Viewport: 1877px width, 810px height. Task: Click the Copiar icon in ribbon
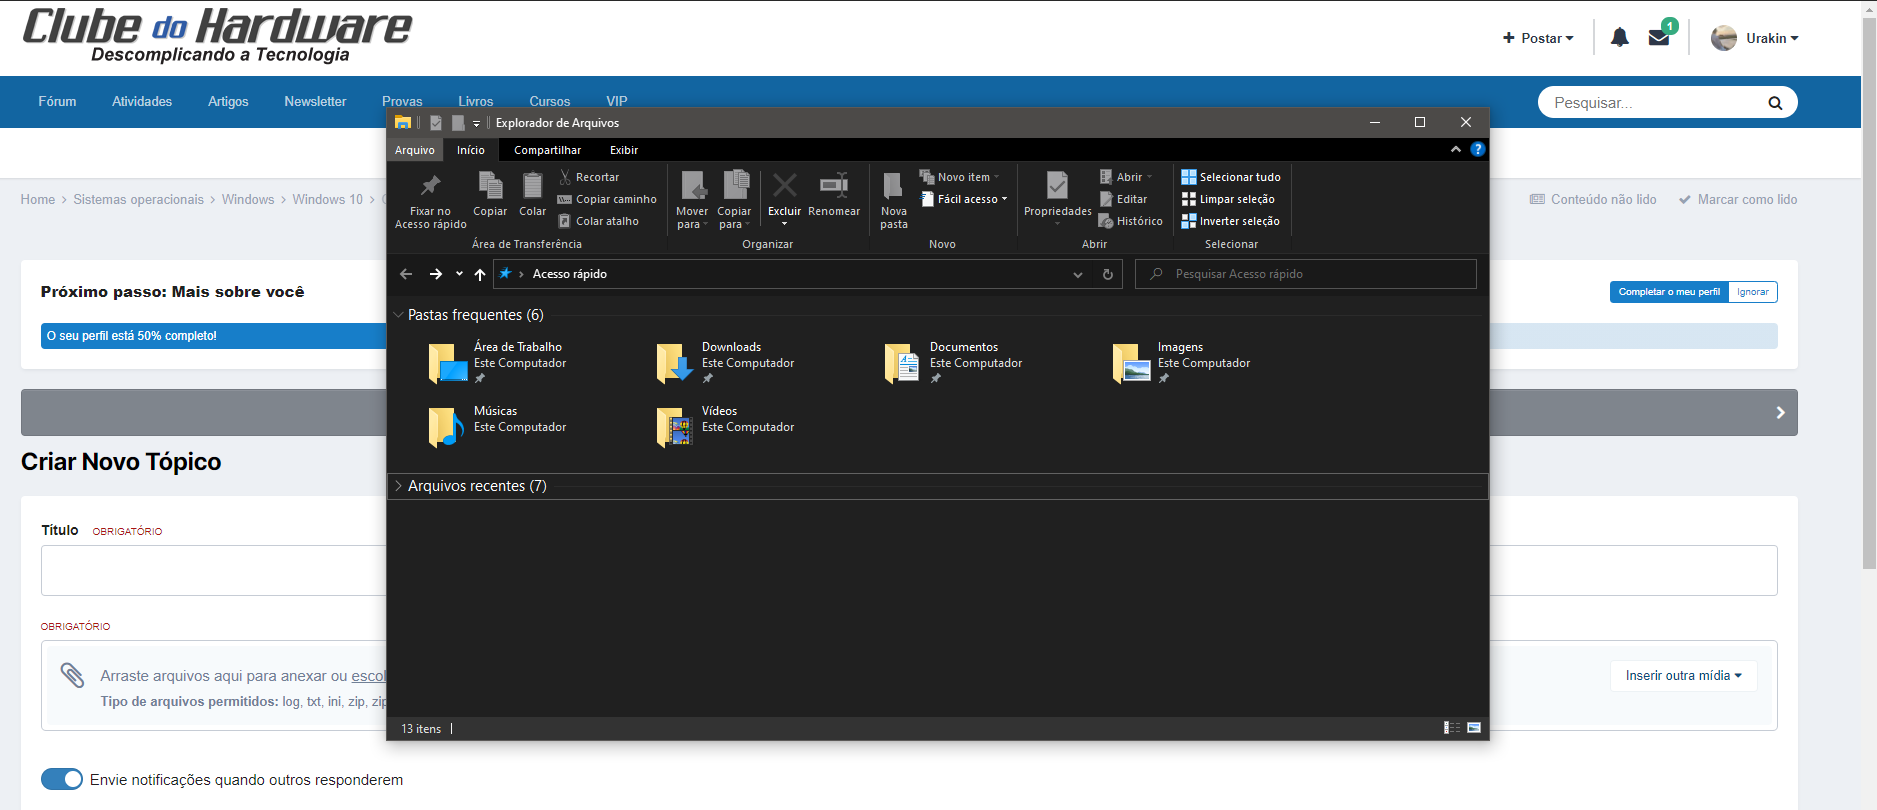point(490,186)
